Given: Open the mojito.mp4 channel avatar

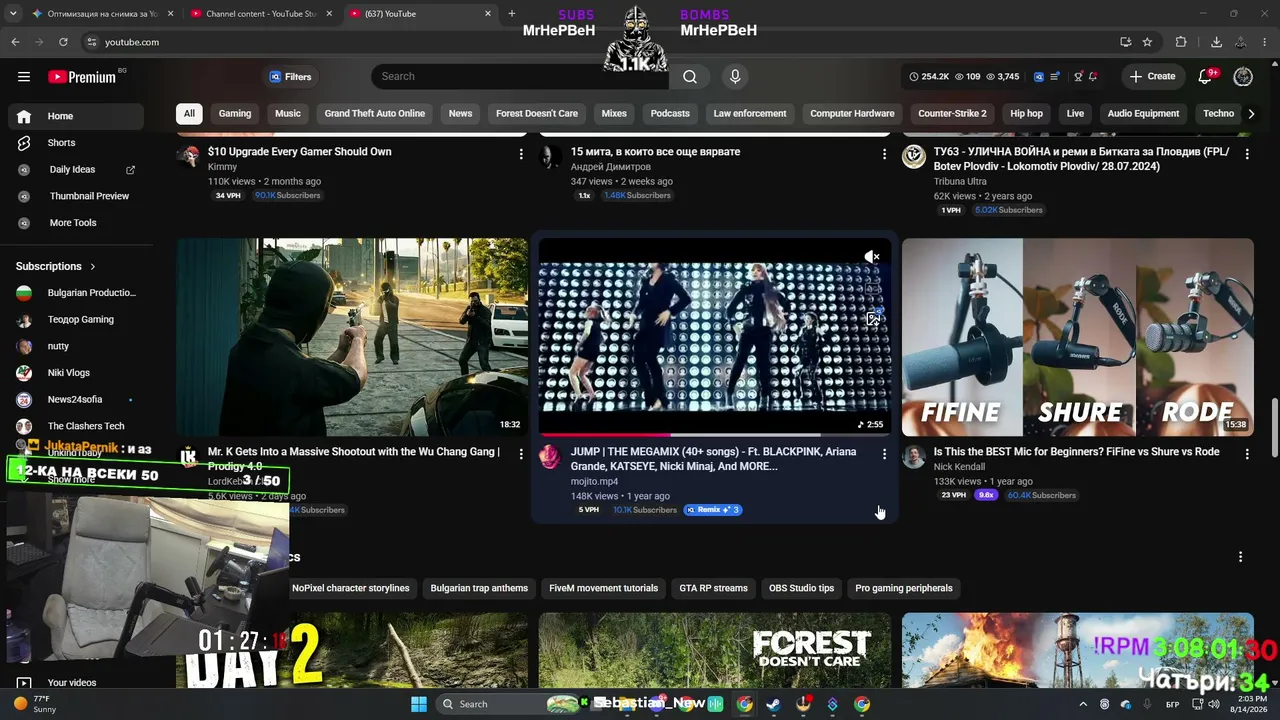Looking at the screenshot, I should pyautogui.click(x=550, y=457).
